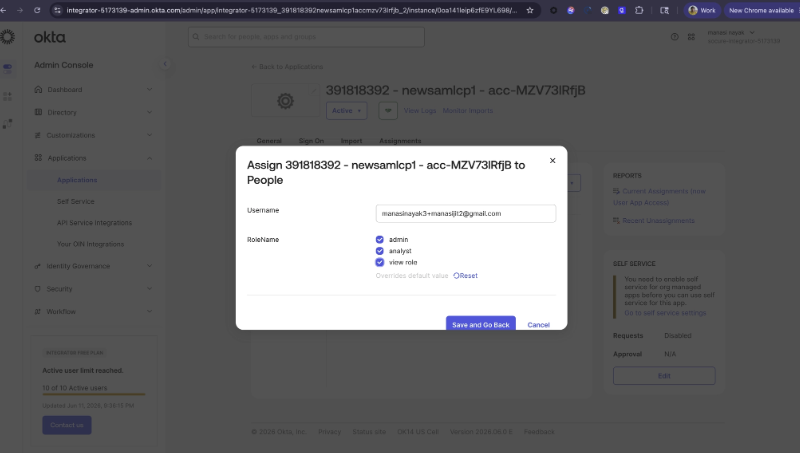Click the handshake icon button
Image resolution: width=800 pixels, height=453 pixels.
(x=388, y=111)
